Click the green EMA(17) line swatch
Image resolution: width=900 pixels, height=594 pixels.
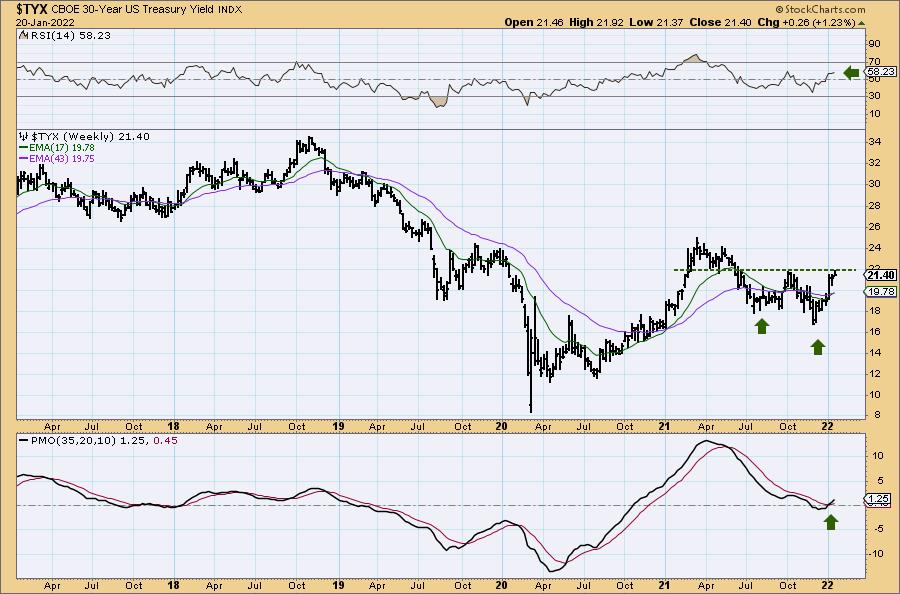click(24, 147)
